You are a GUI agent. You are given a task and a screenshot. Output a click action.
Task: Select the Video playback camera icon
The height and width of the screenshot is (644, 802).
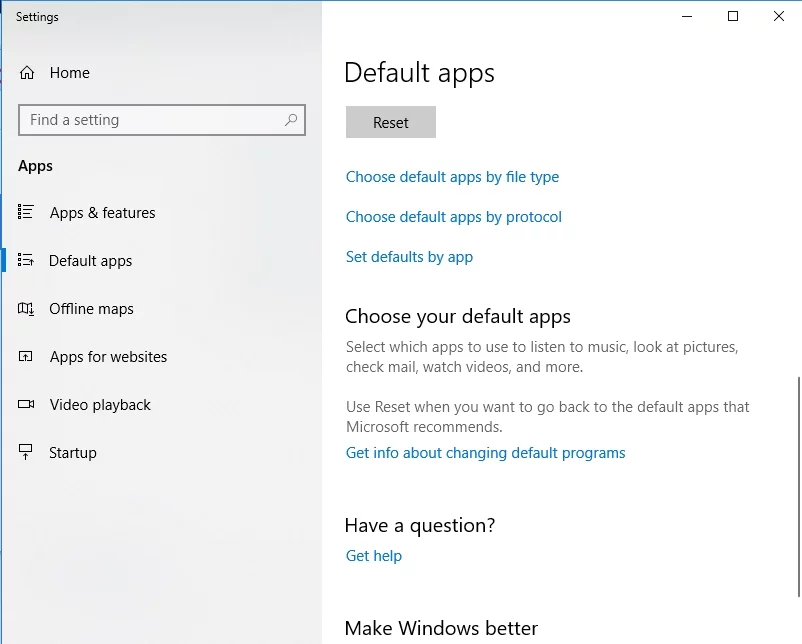click(26, 405)
